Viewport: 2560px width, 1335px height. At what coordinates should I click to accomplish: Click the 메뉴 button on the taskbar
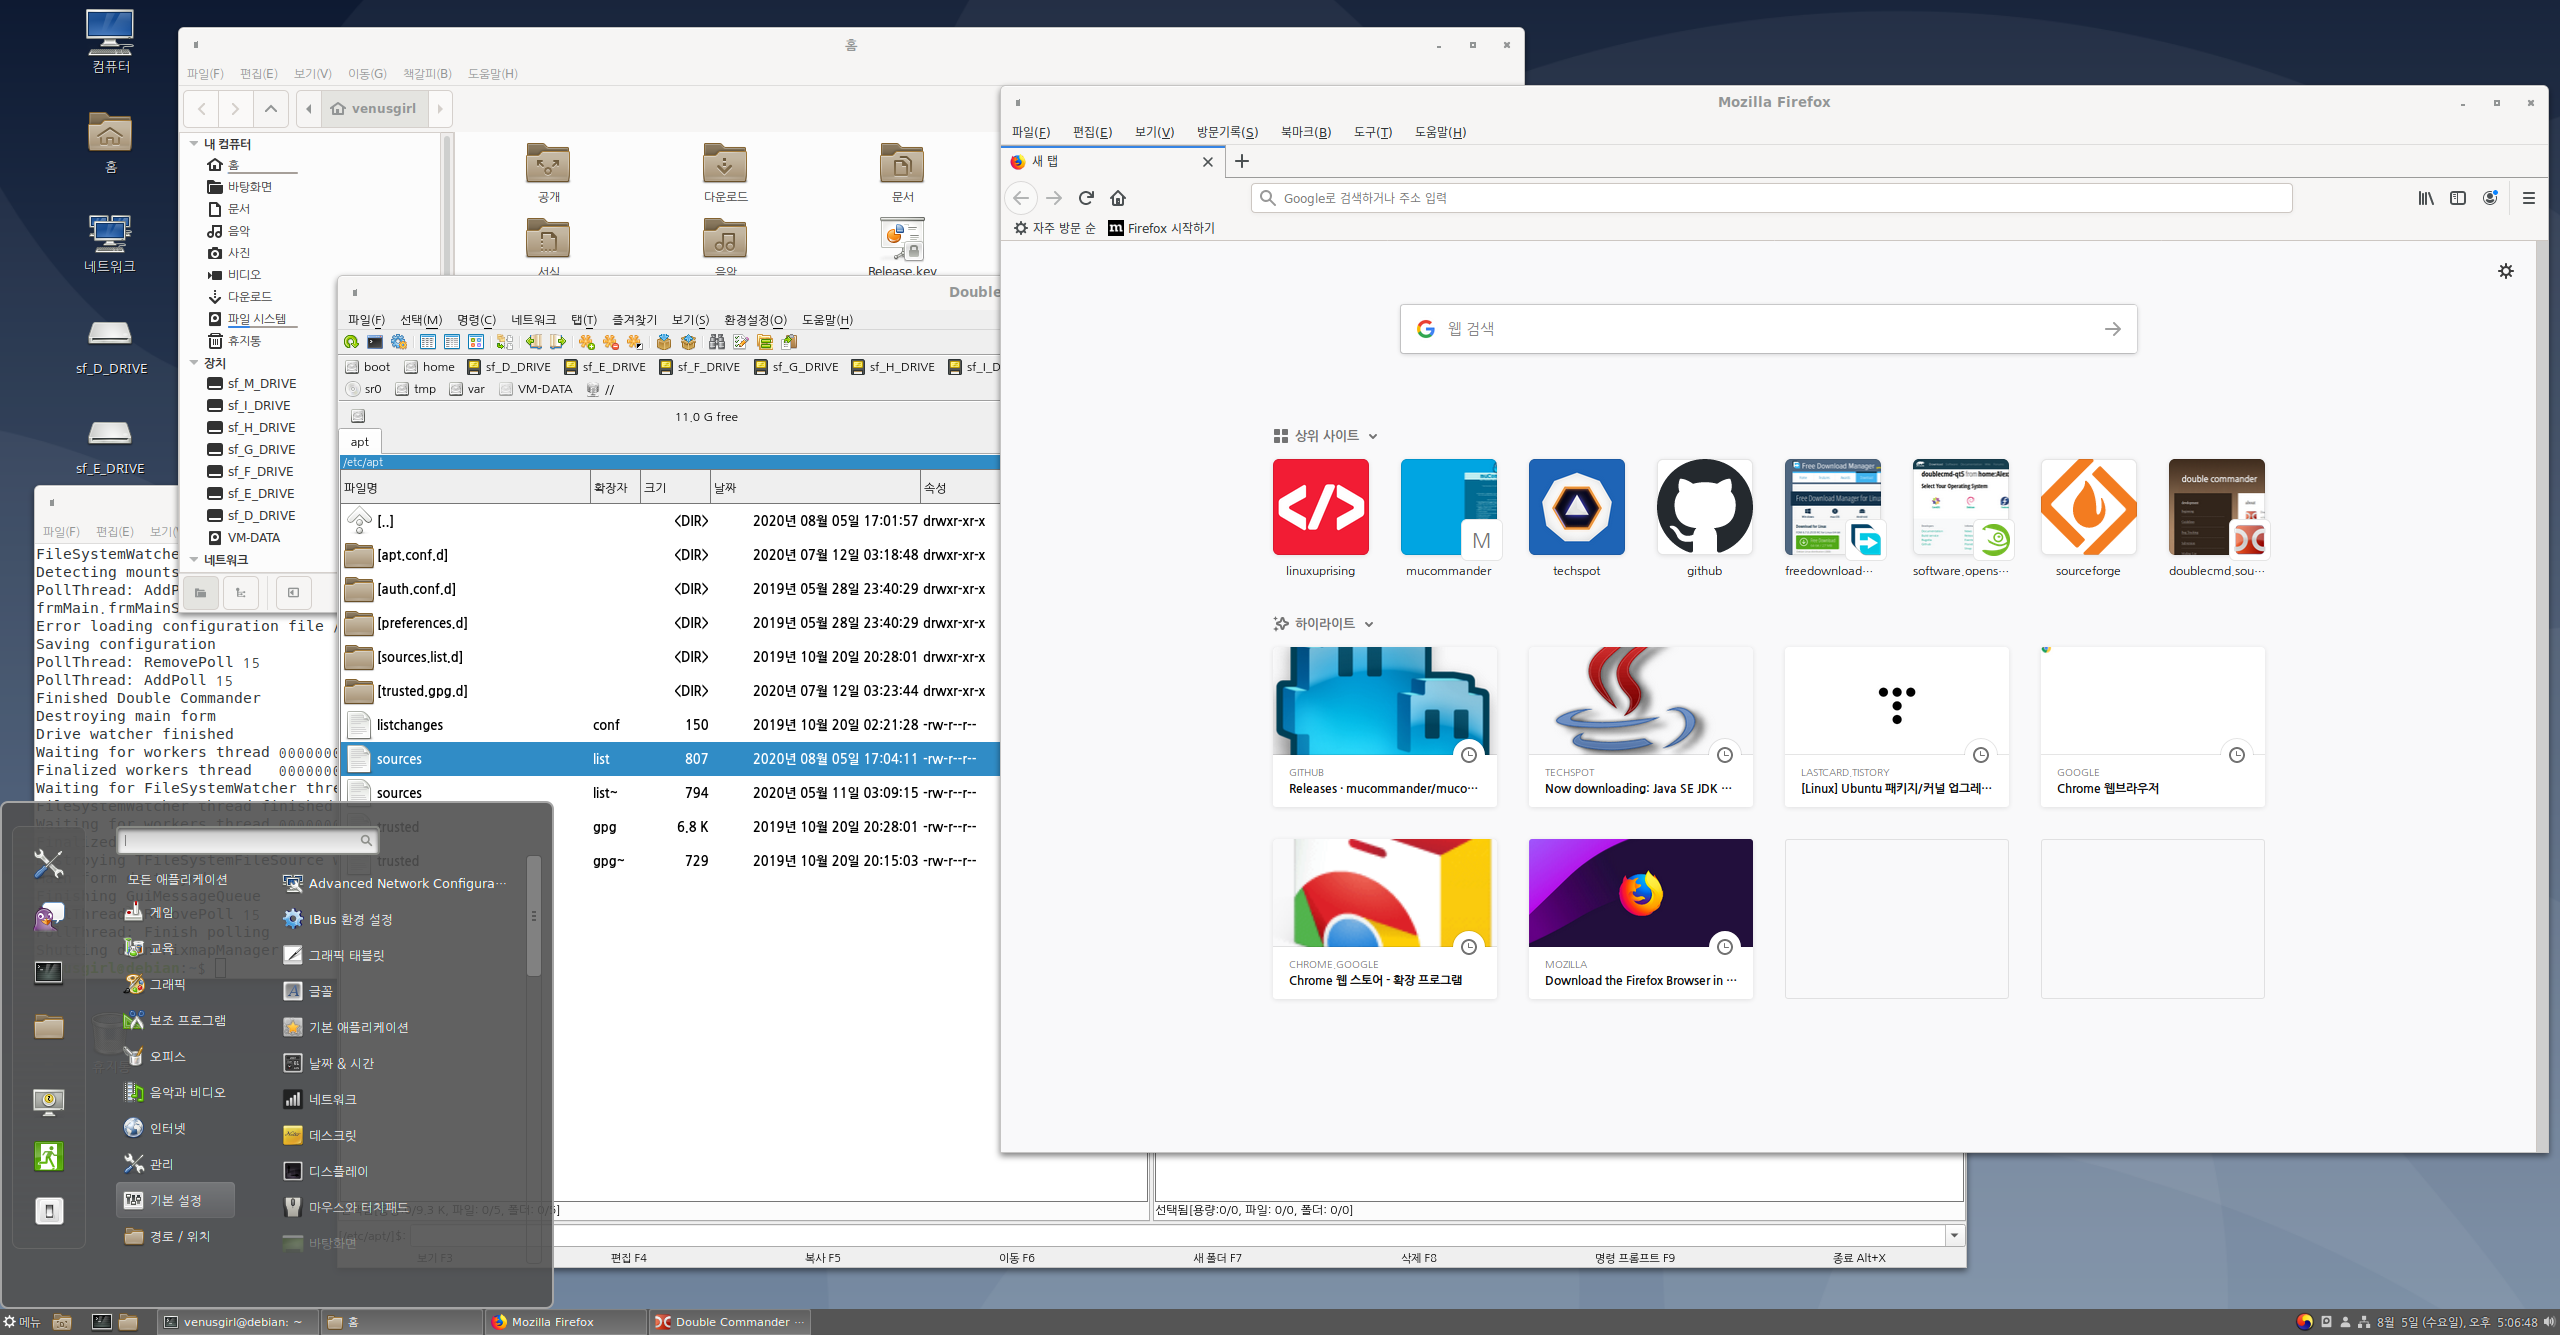(22, 1322)
